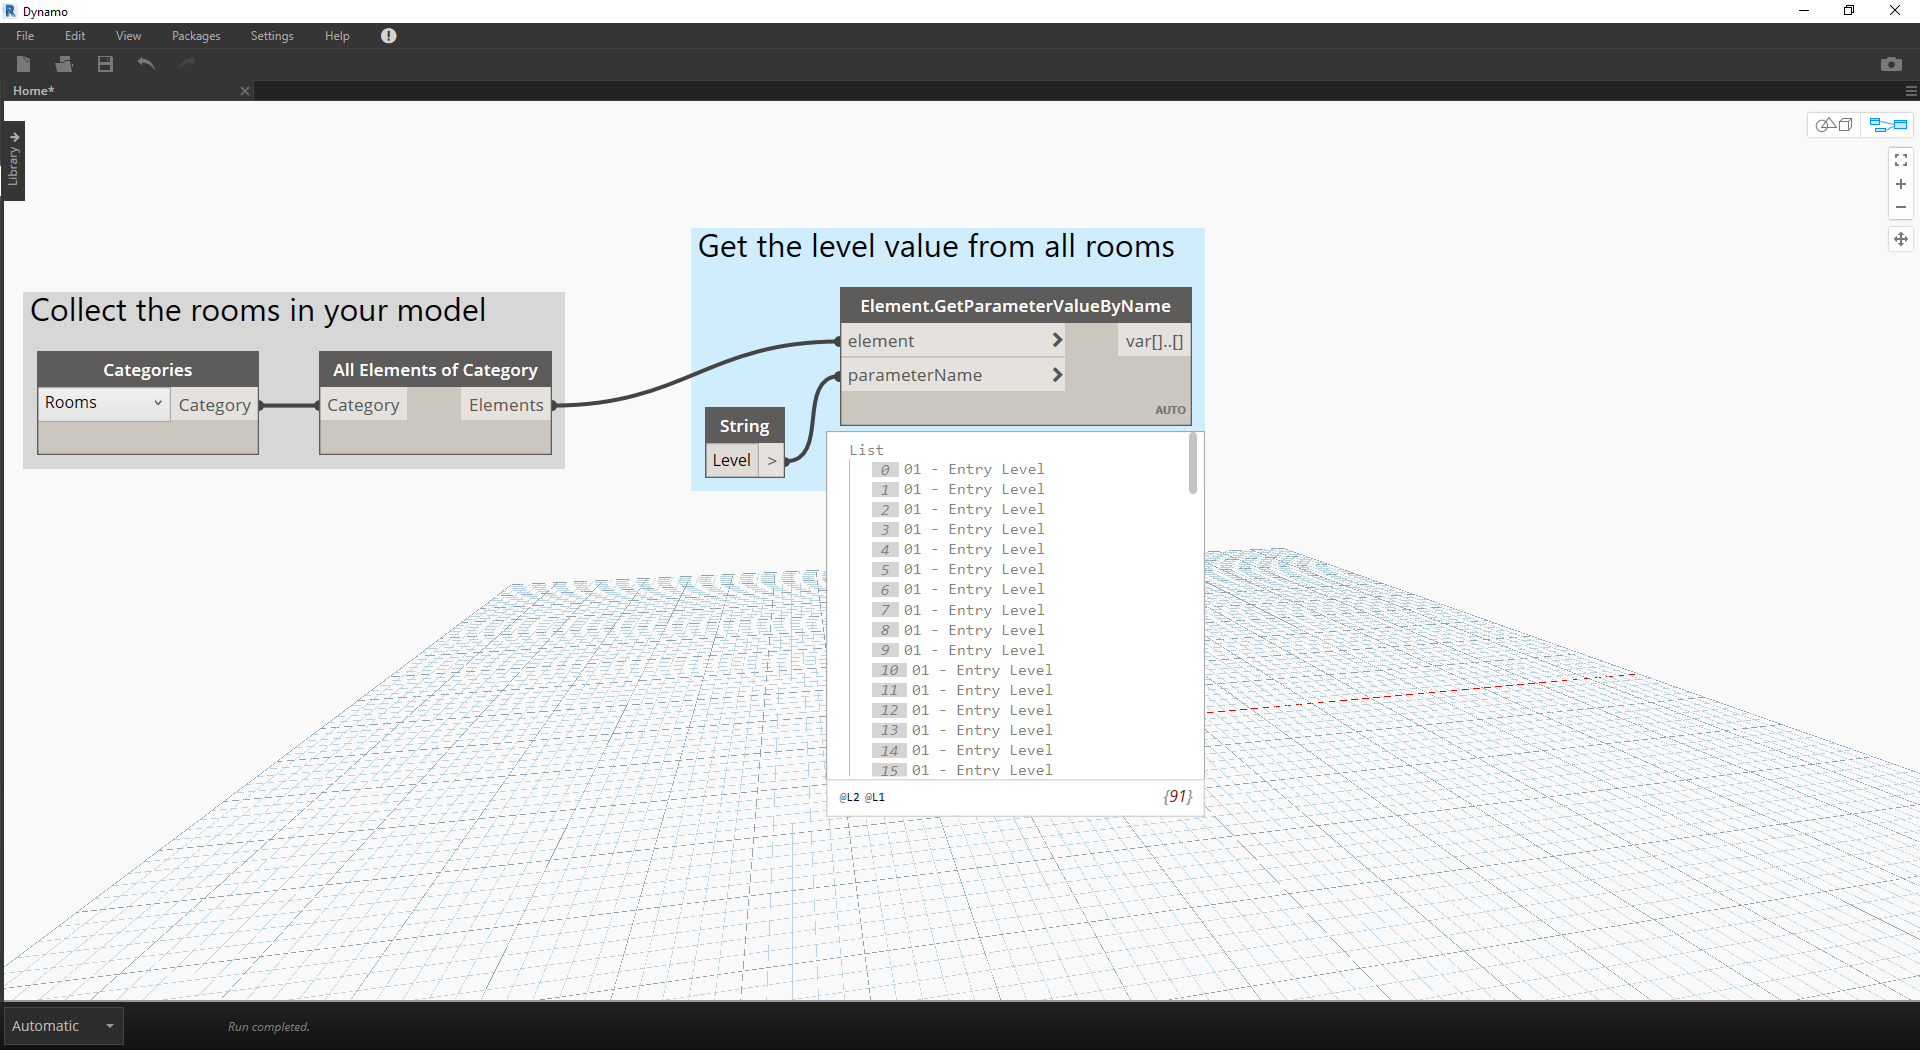Open the Edit menu
1920x1050 pixels.
point(75,36)
